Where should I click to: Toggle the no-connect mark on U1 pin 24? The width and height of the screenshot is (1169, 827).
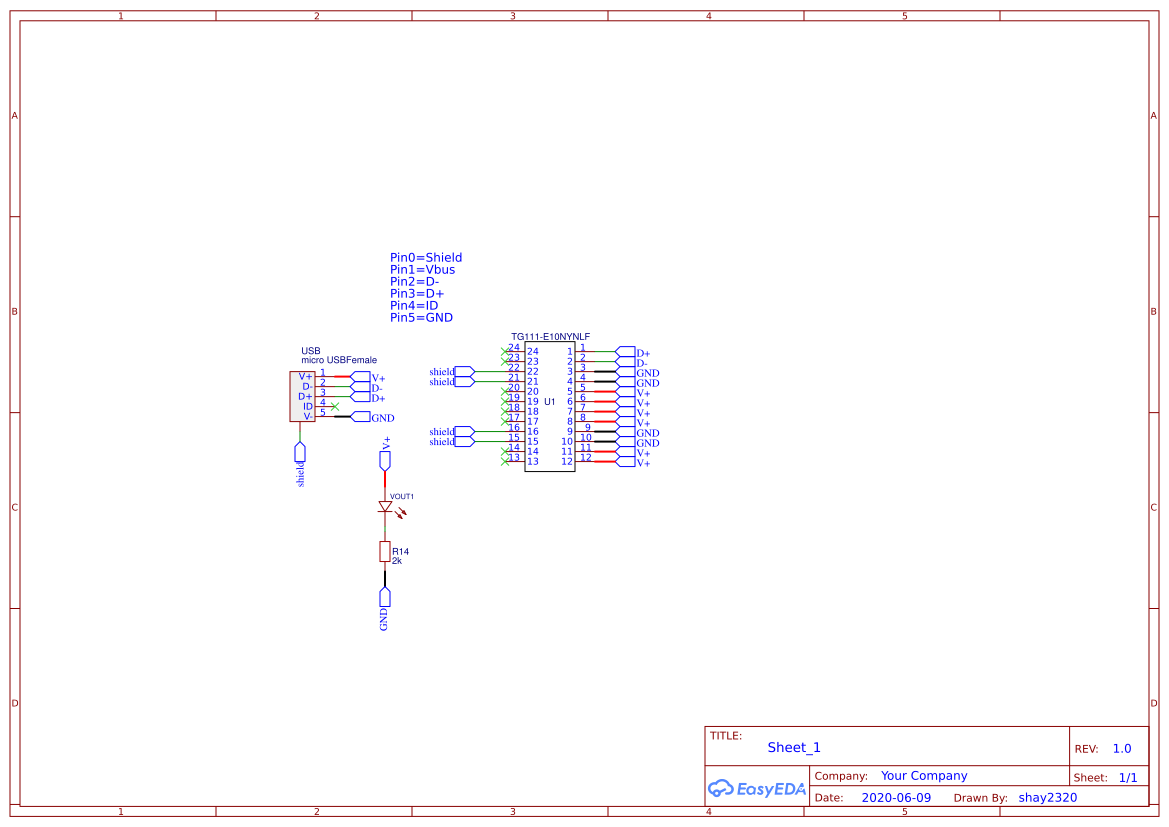[x=505, y=350]
